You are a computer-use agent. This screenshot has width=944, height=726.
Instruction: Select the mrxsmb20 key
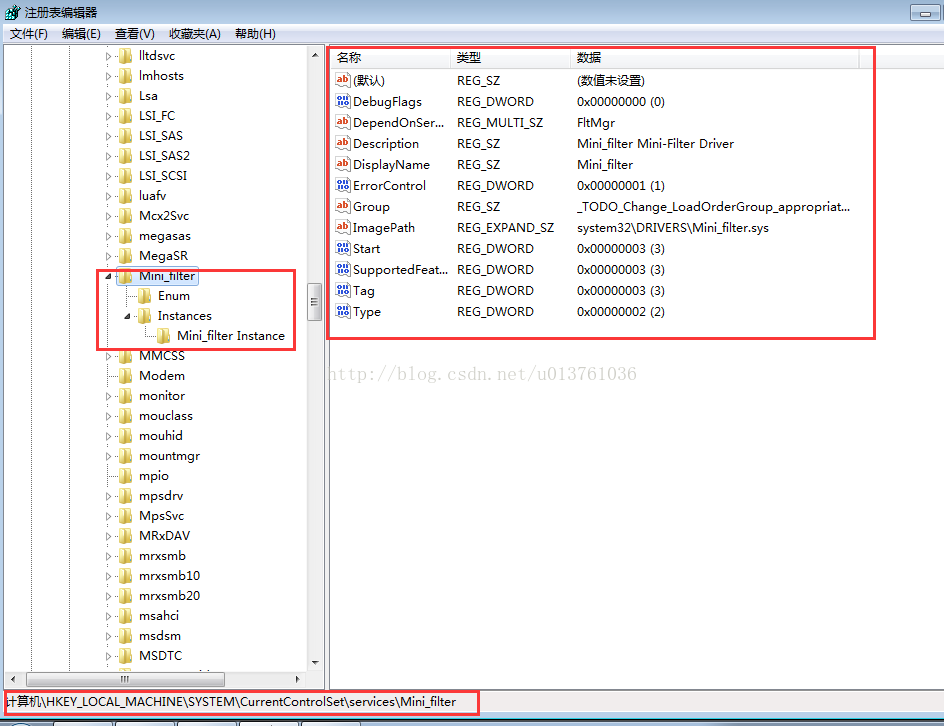(169, 596)
